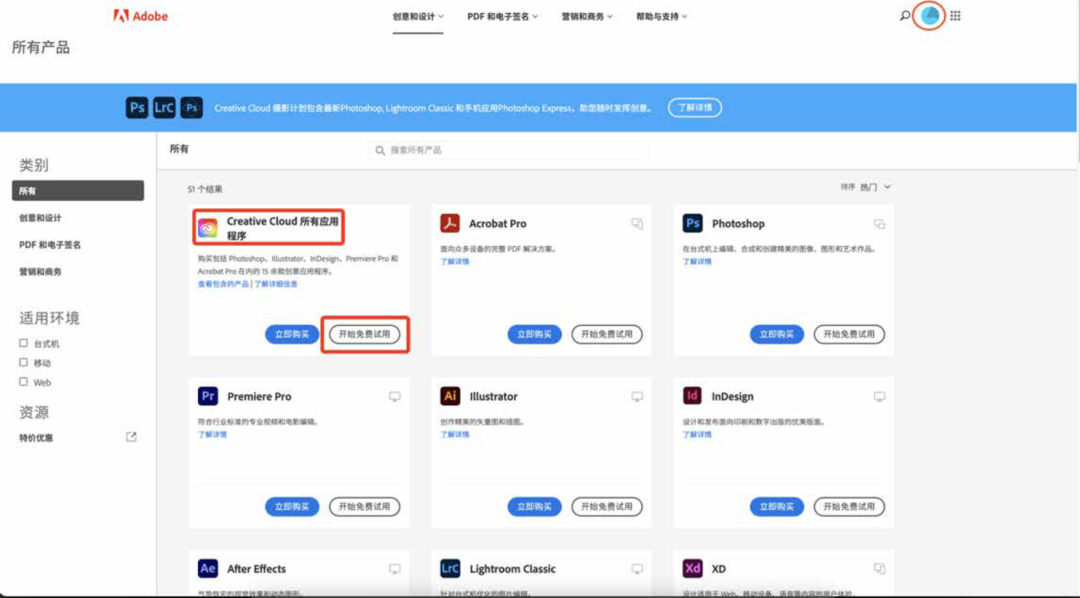Screen dimensions: 1080x598
Task: Open 了解详情 link on Photoshop card
Action: [697, 262]
